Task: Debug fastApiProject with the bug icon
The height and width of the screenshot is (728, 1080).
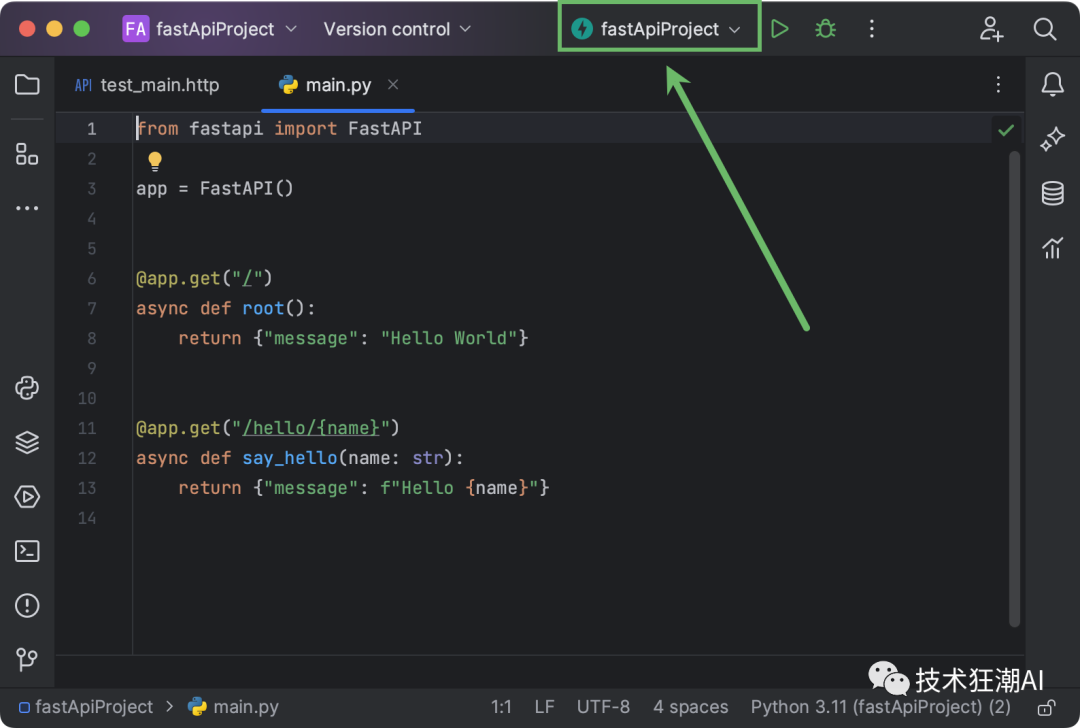Action: [x=825, y=29]
